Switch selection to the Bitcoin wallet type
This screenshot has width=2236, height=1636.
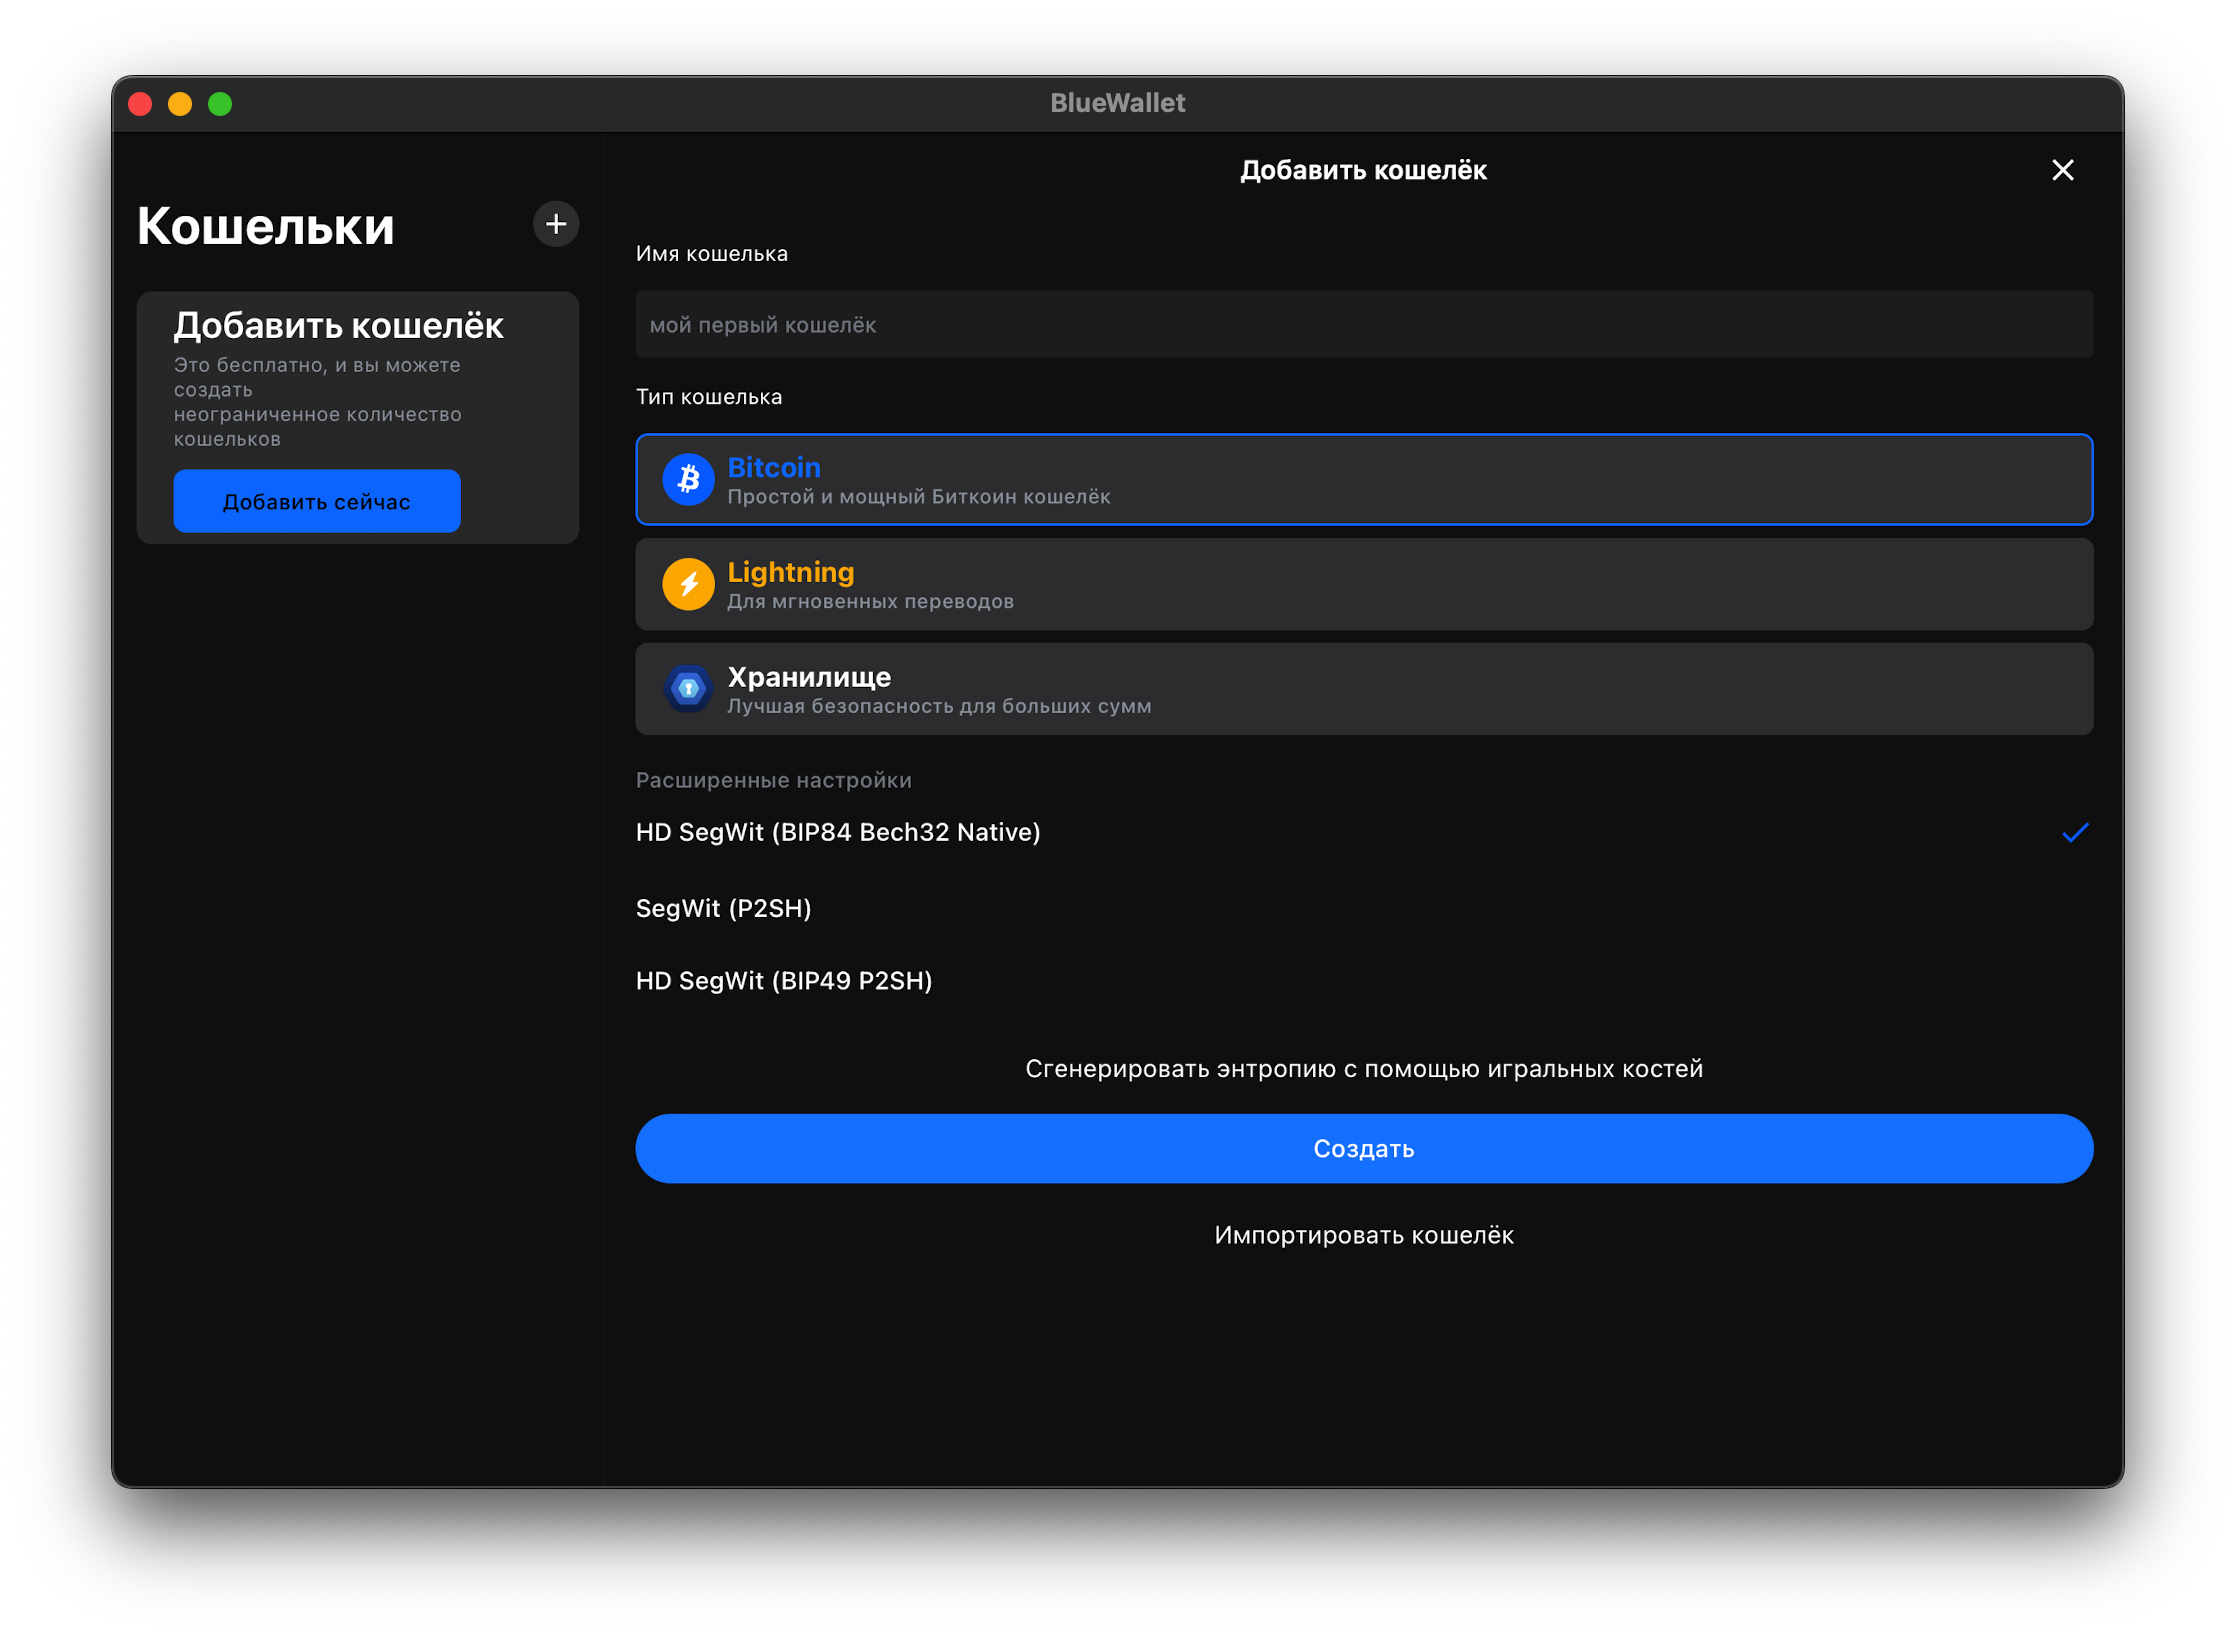pyautogui.click(x=1363, y=479)
